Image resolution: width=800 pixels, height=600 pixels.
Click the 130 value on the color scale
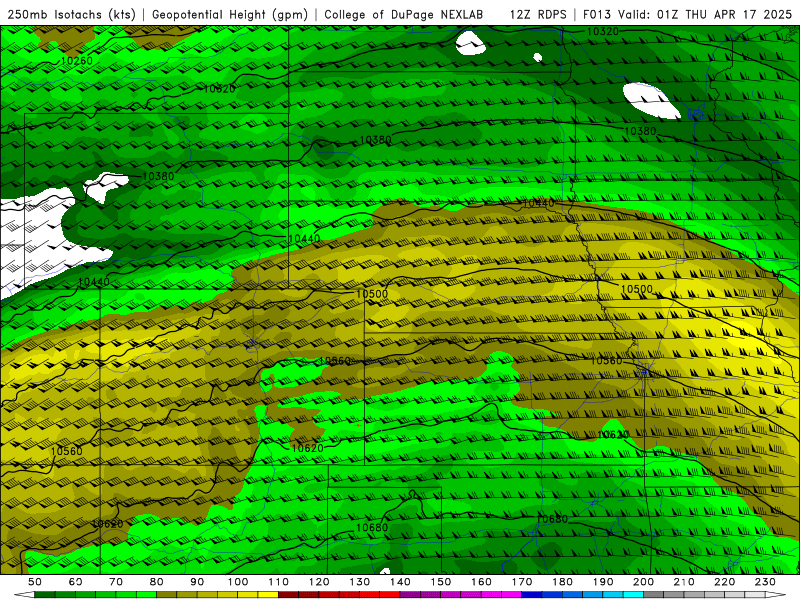pos(360,582)
